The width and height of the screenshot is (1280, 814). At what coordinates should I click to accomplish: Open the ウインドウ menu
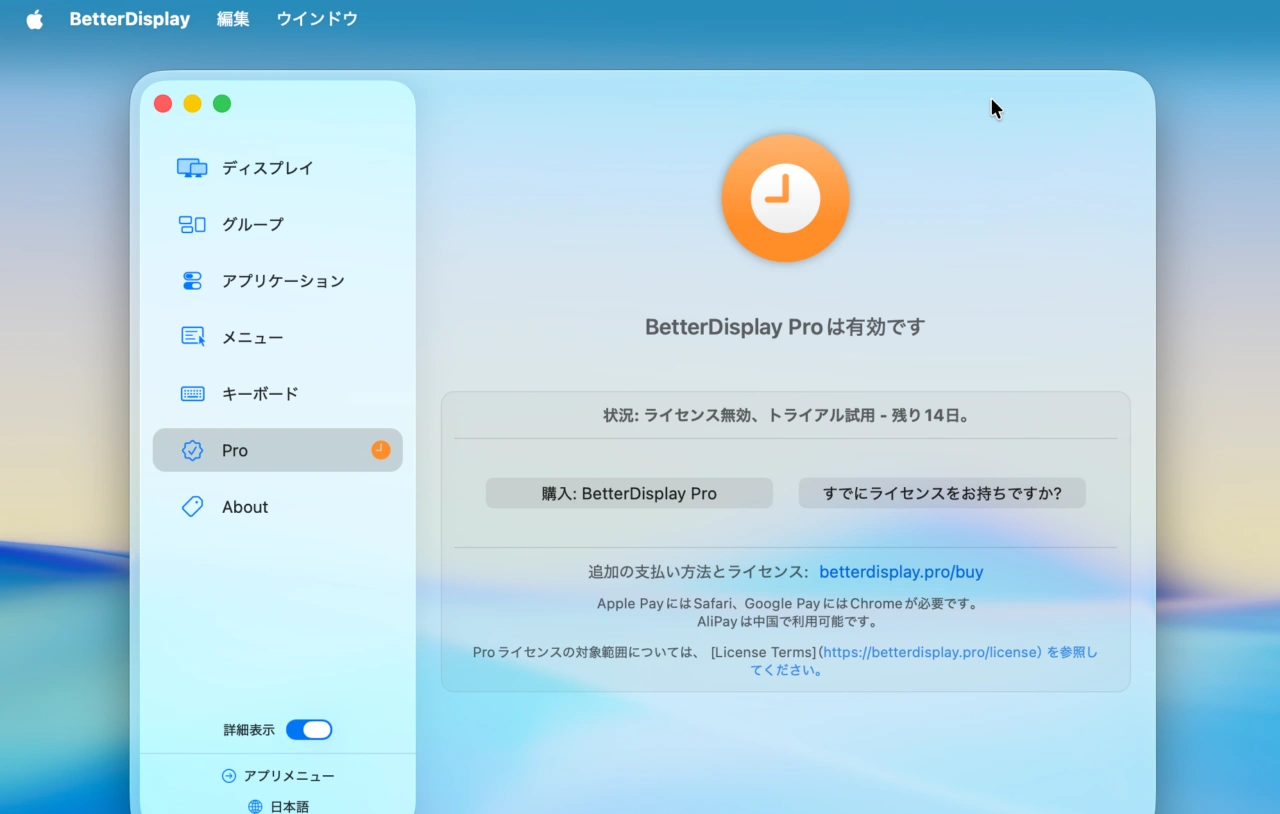[x=317, y=19]
